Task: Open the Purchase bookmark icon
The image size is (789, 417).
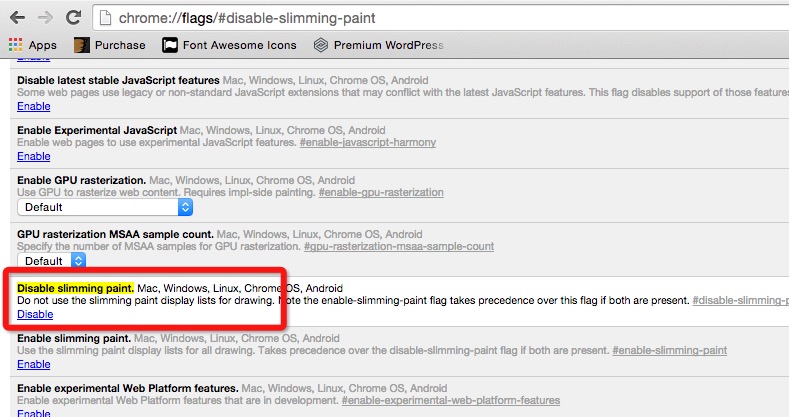Action: click(x=82, y=45)
